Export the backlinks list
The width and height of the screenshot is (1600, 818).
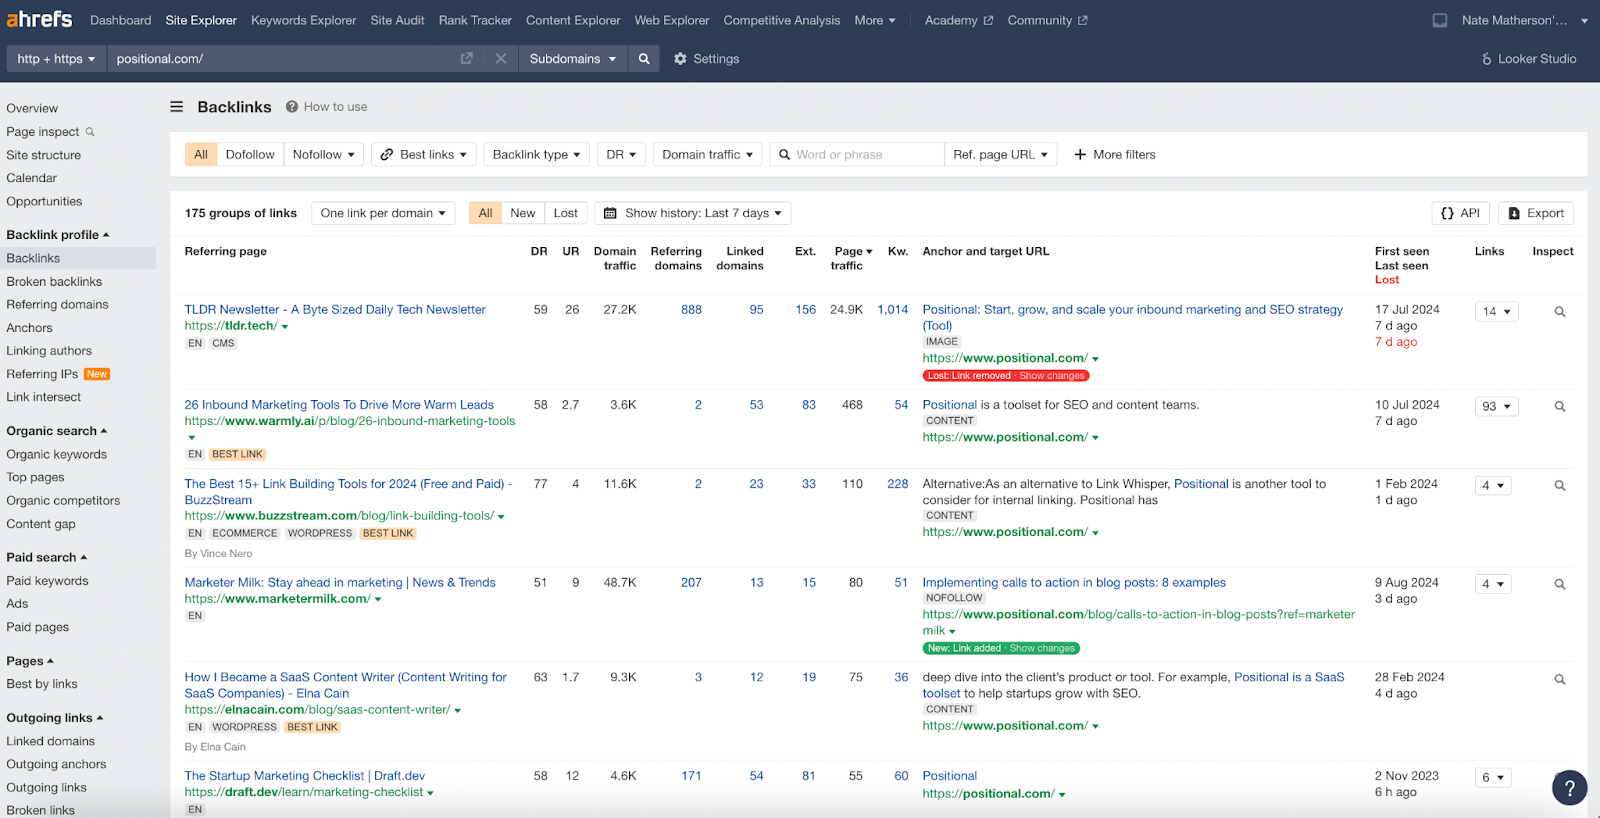(x=1536, y=213)
